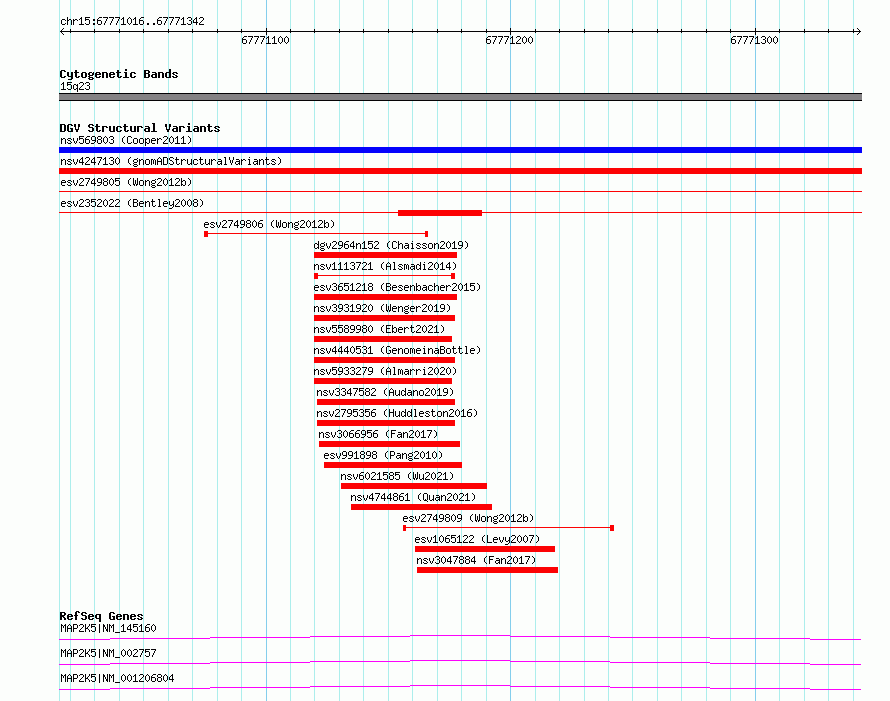This screenshot has width=890, height=701.
Task: Open the upper esv2749805 (Wong2012b) variant label
Action: (126, 182)
